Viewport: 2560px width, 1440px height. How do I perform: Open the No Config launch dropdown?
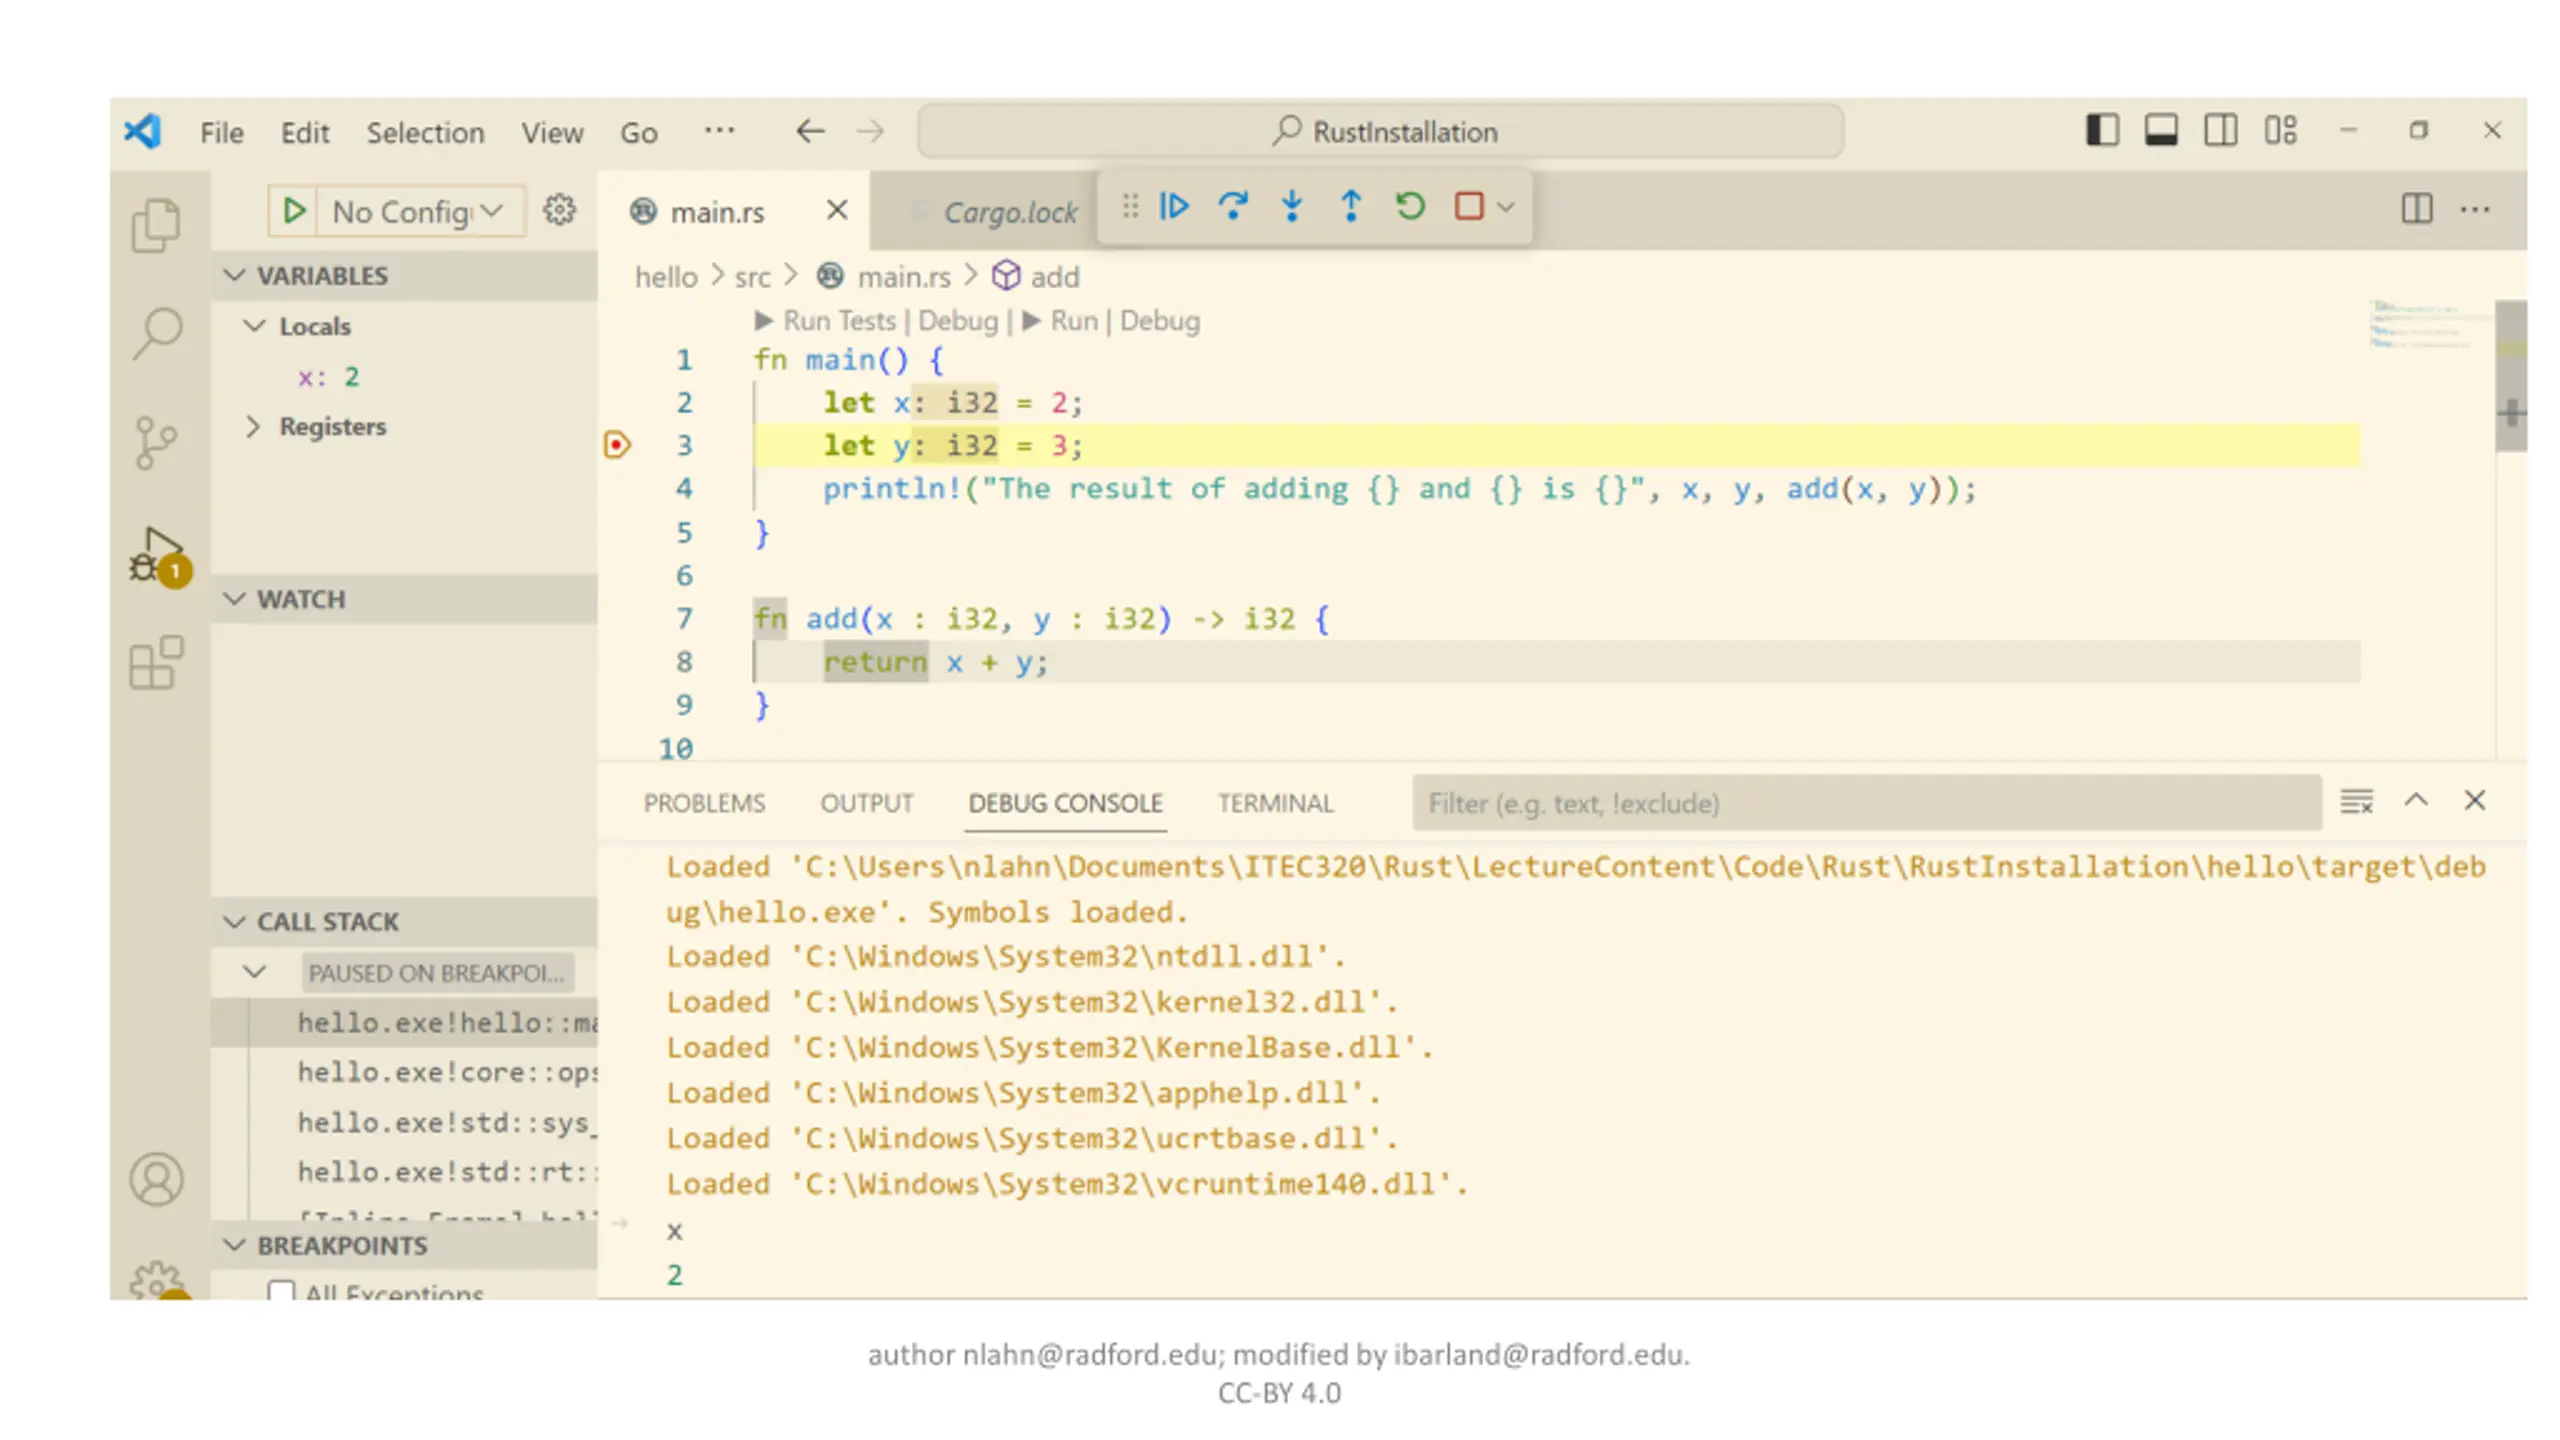tap(420, 211)
